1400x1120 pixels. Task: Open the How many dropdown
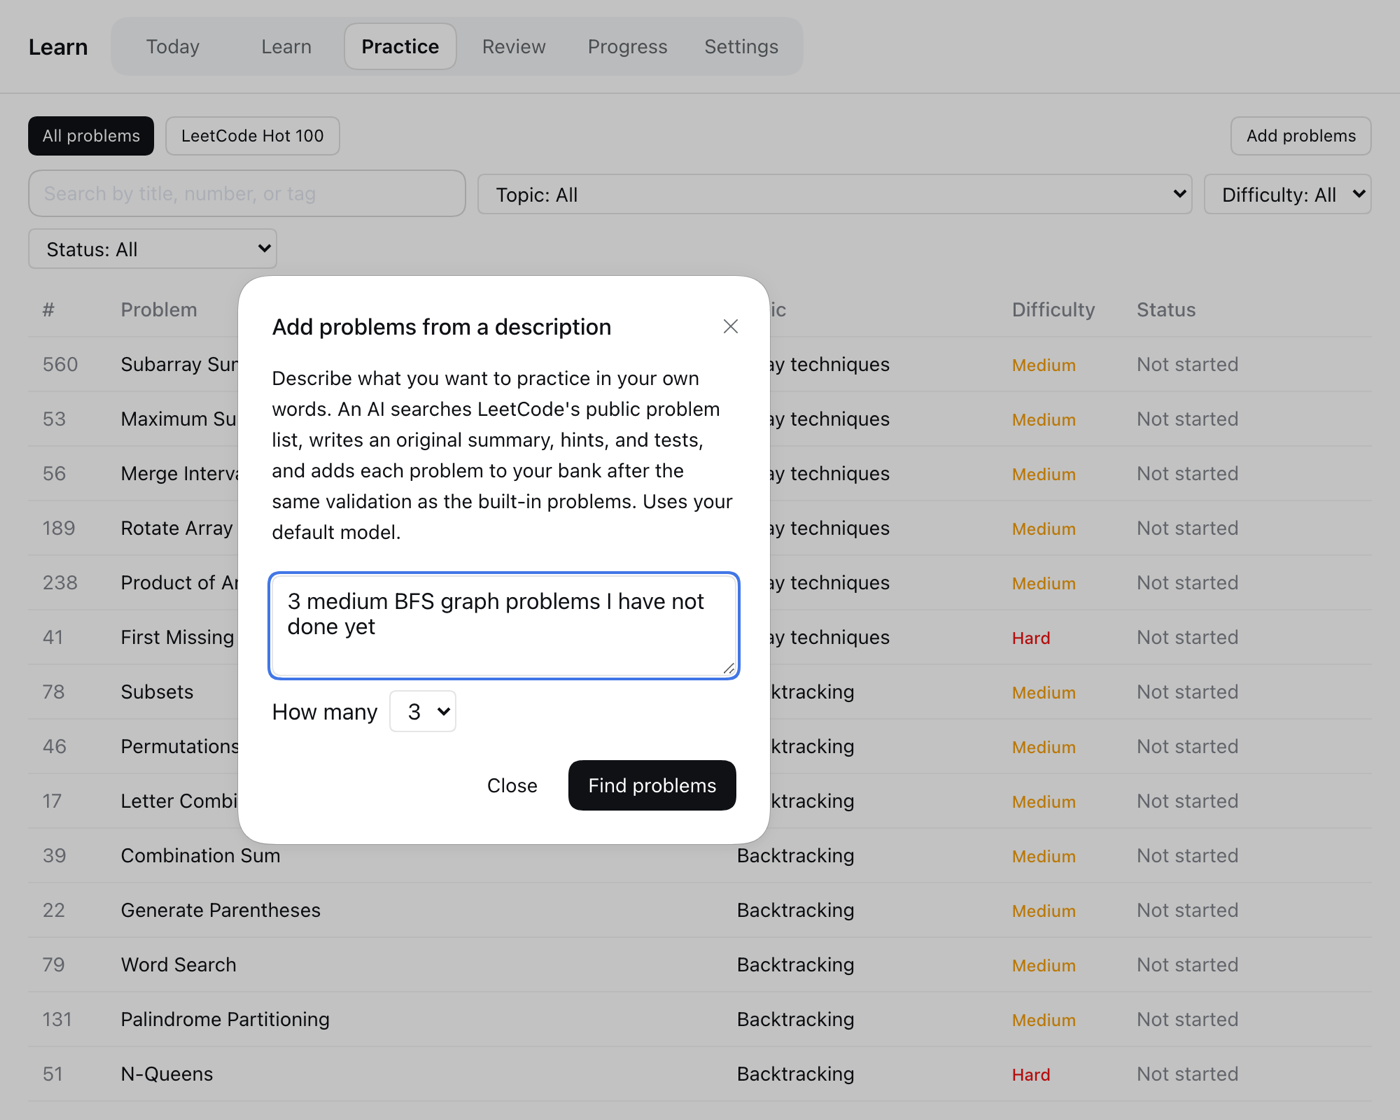click(422, 711)
